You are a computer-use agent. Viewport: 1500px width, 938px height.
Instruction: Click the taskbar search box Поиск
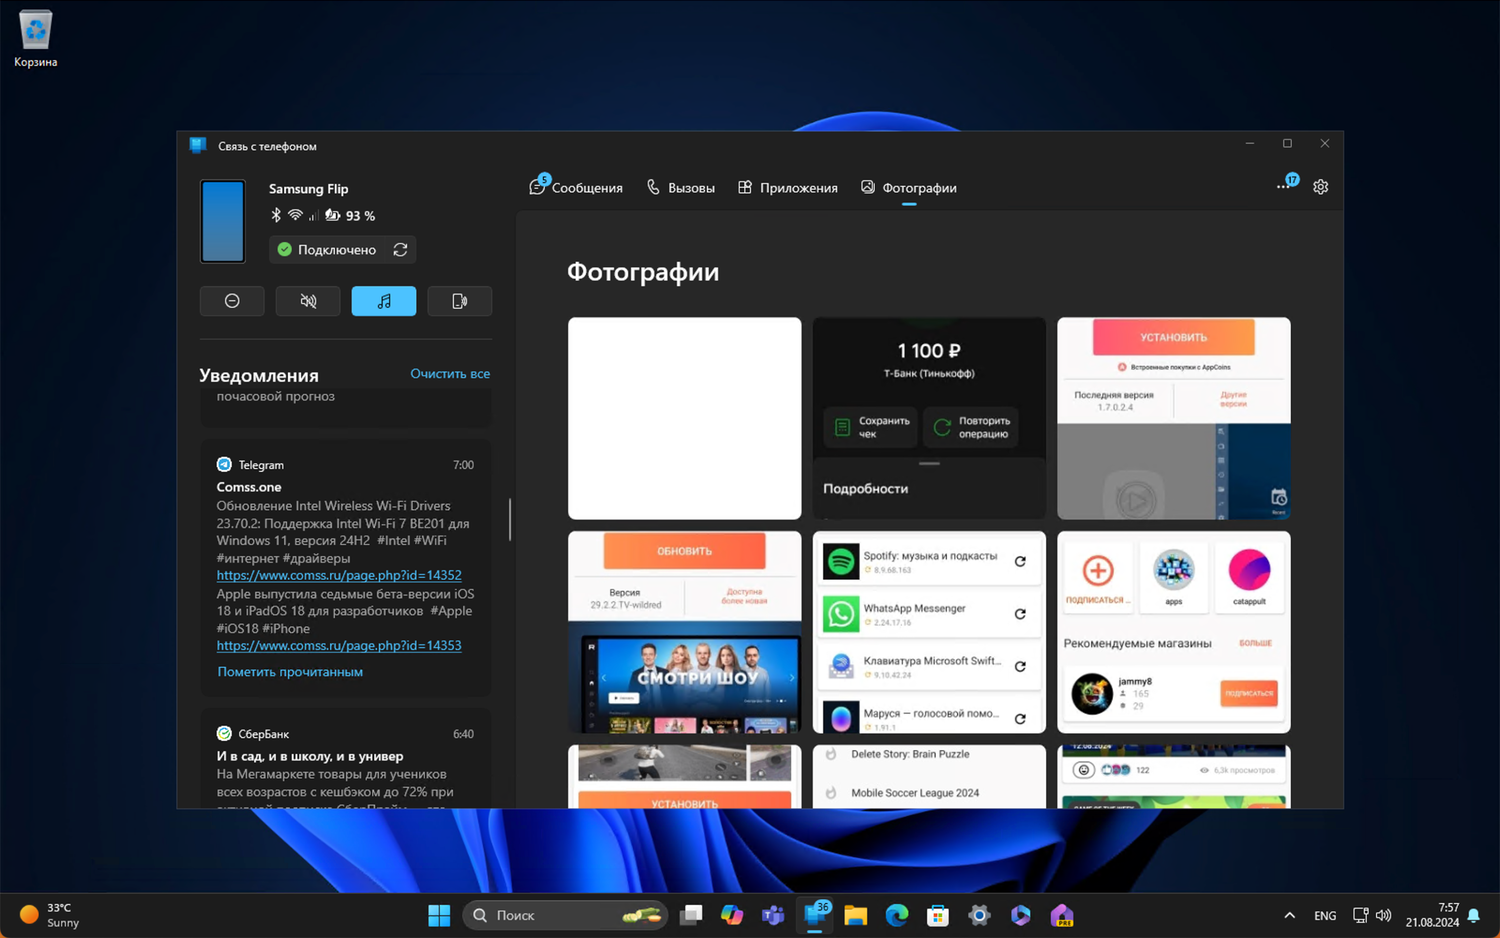click(x=565, y=915)
